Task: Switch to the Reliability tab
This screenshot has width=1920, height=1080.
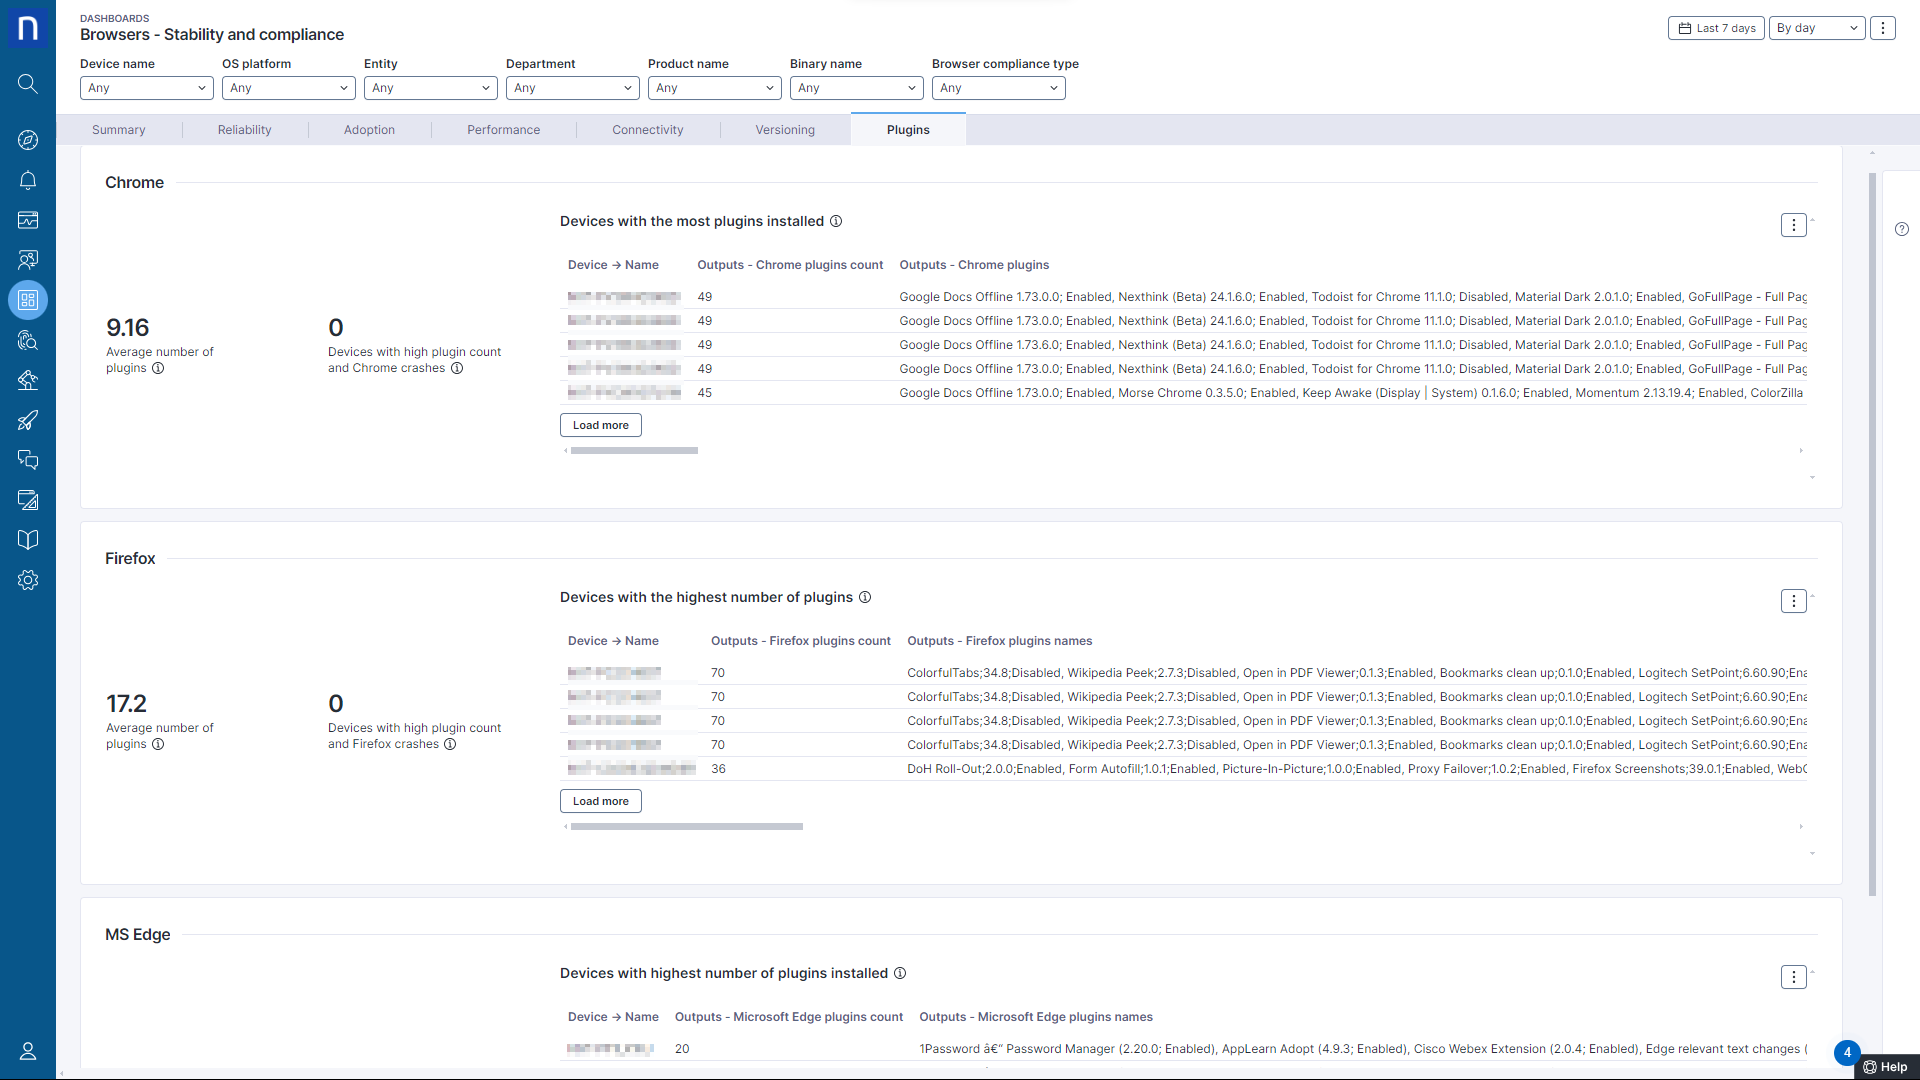Action: coord(245,130)
